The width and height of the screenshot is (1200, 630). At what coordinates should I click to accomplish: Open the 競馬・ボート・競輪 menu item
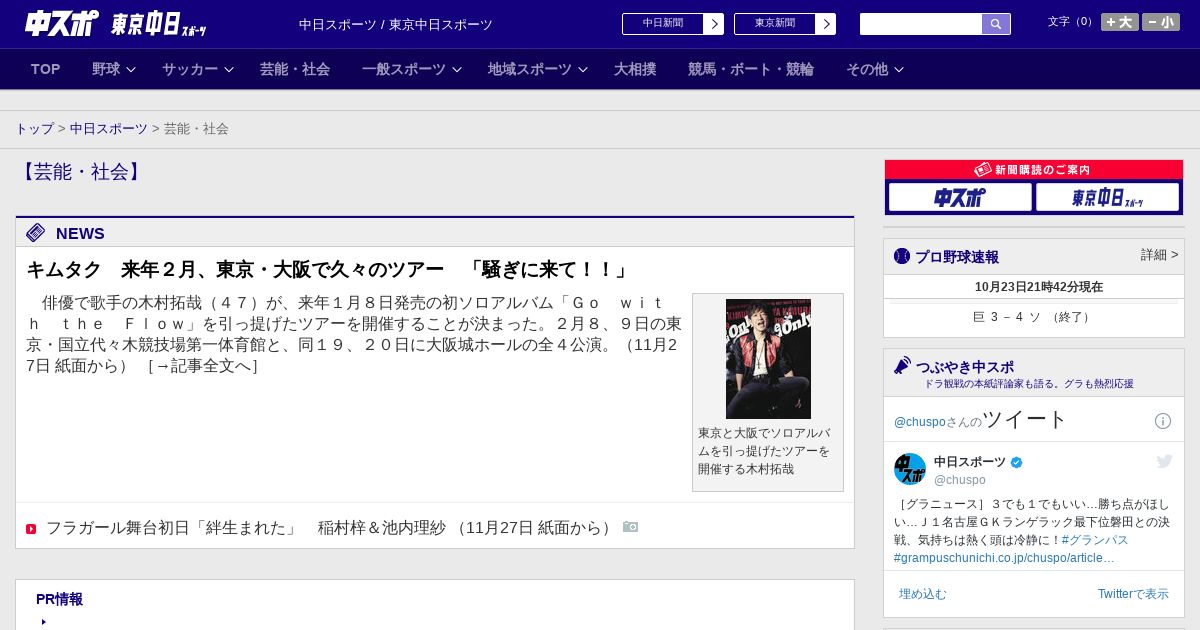(x=751, y=69)
